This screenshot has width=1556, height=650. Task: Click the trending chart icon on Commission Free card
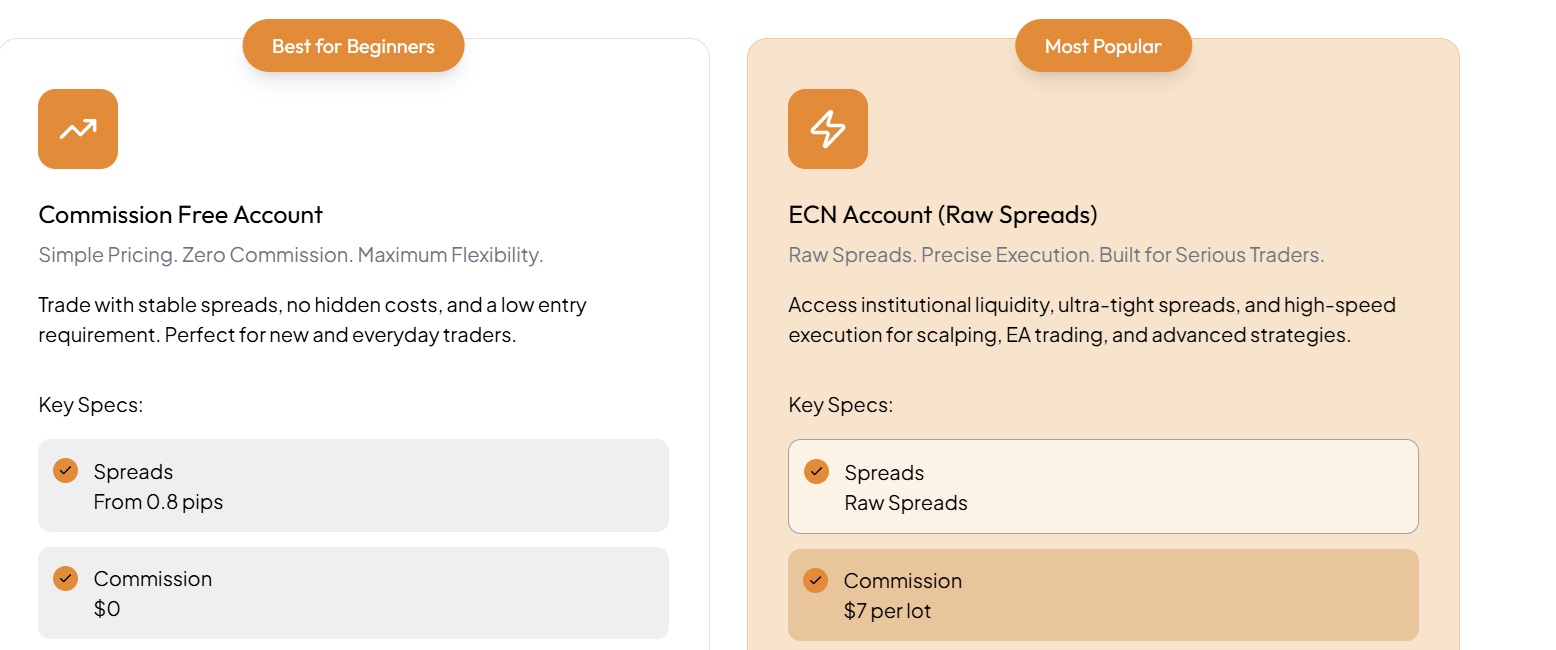coord(78,129)
